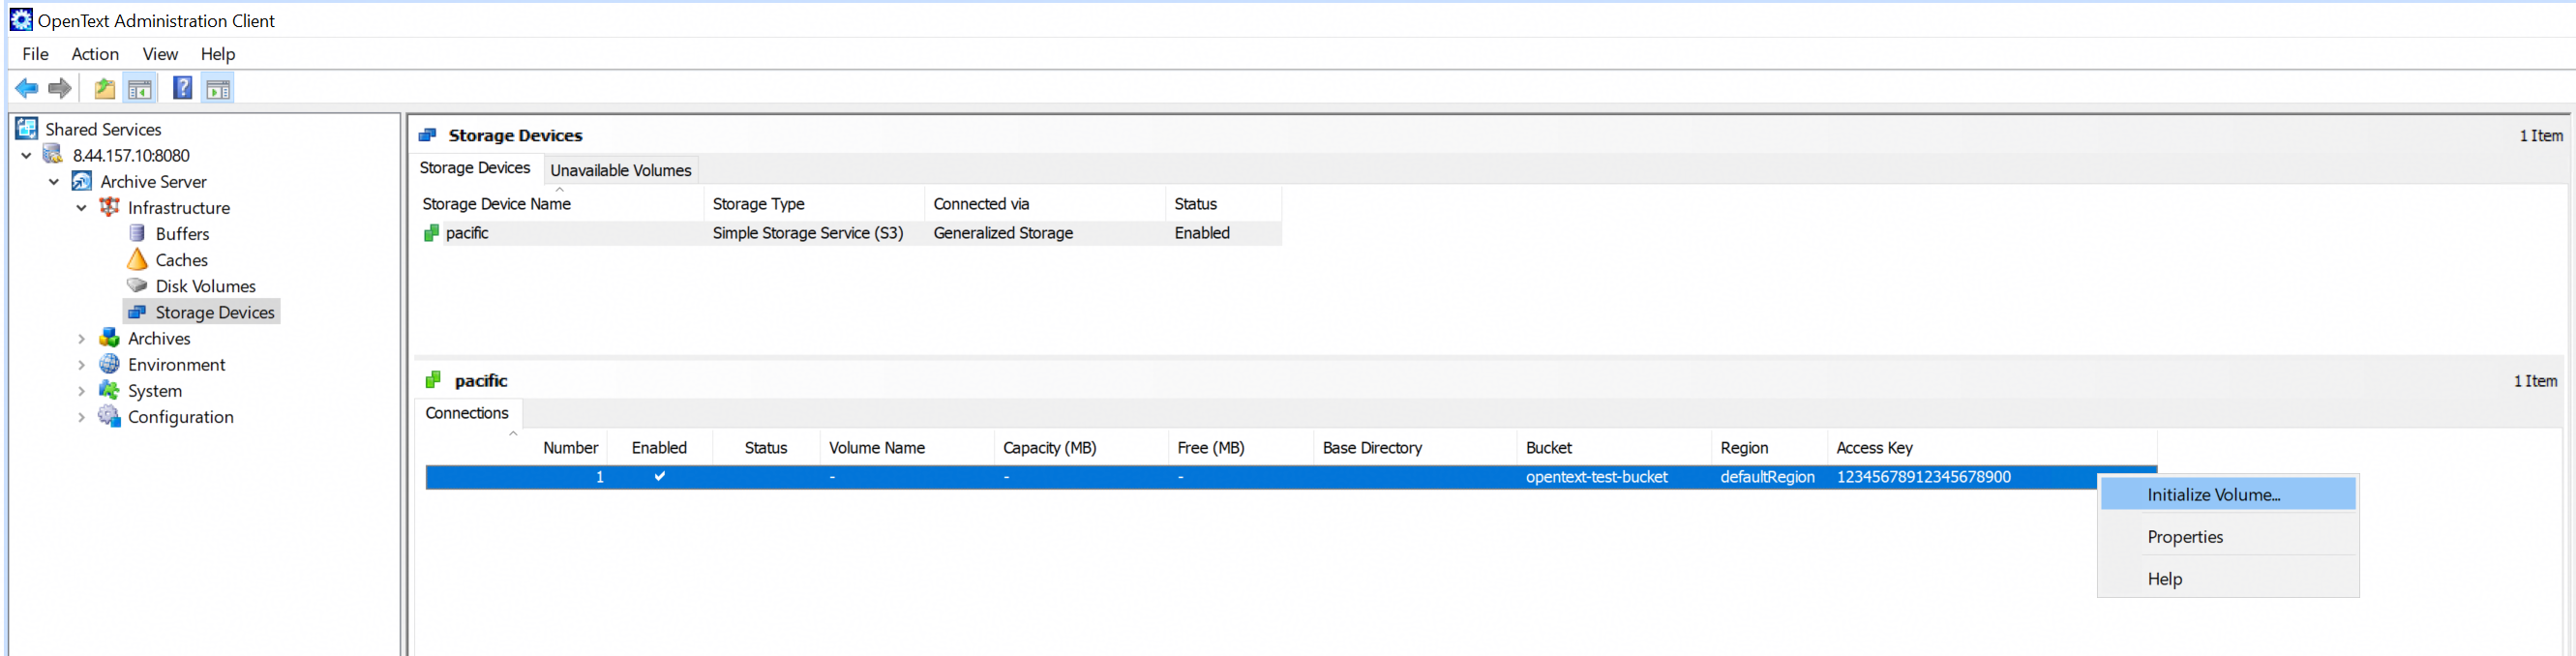The width and height of the screenshot is (2576, 656).
Task: Click the Disk Volumes icon
Action: click(x=137, y=285)
